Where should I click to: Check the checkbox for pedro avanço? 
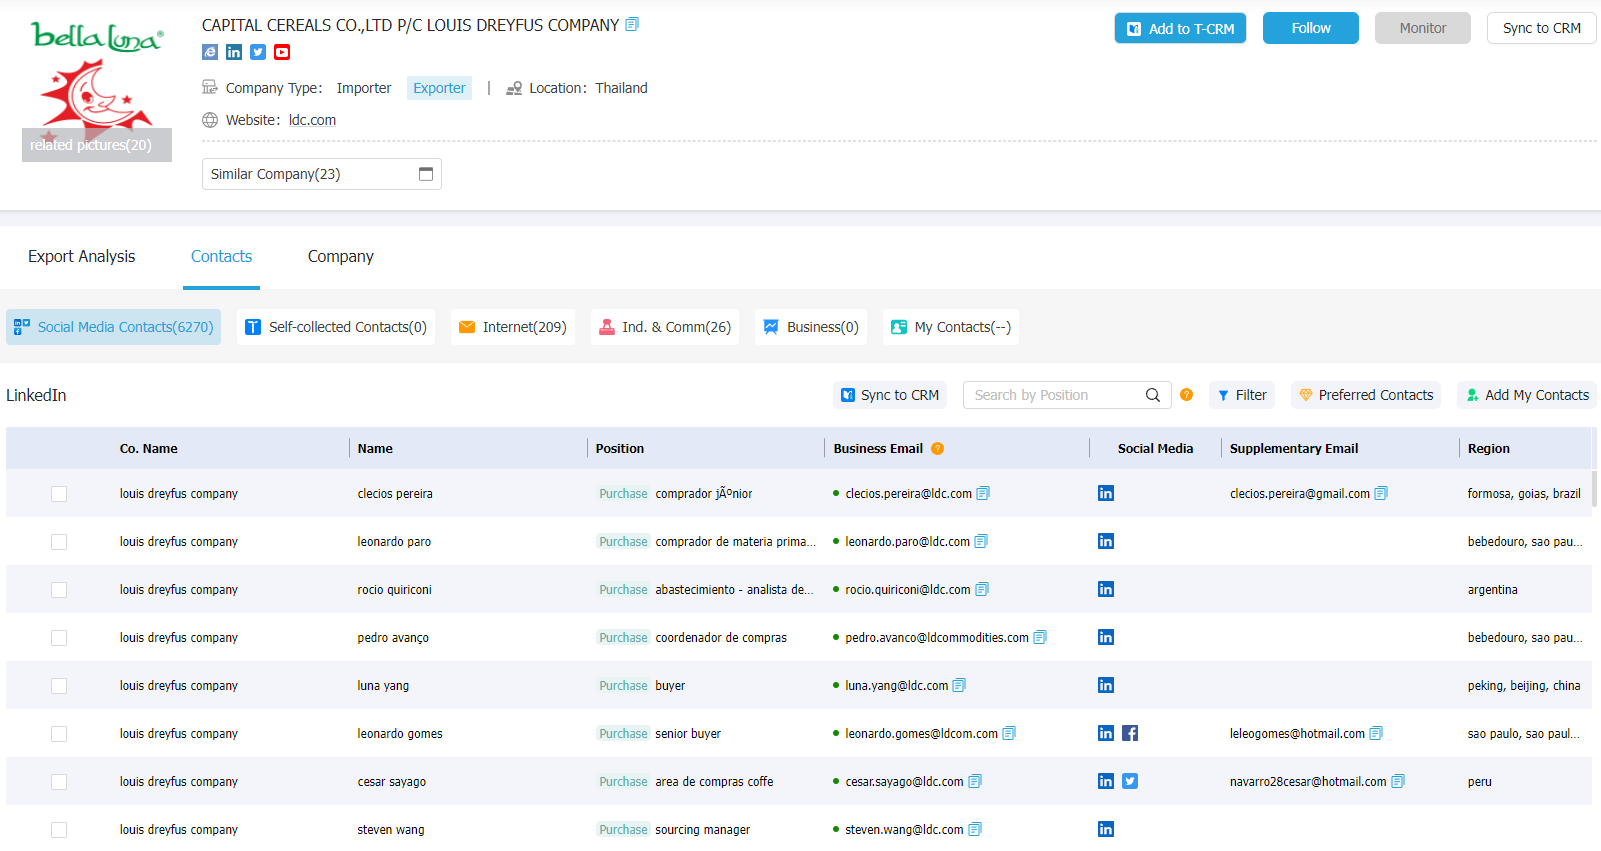click(x=59, y=638)
